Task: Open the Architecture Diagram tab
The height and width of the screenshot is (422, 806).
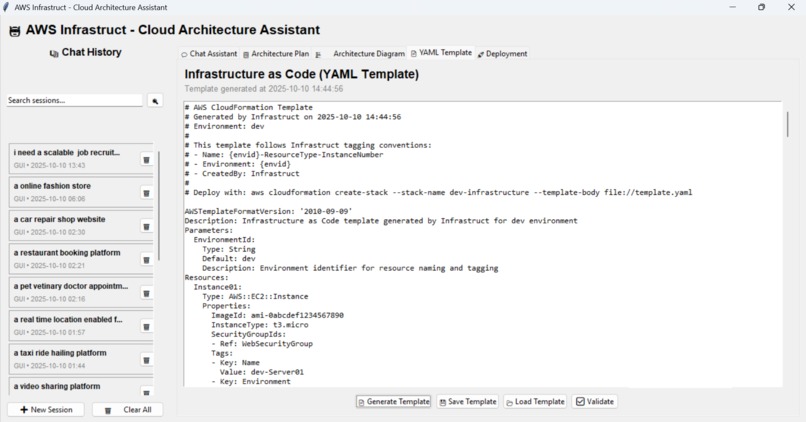Action: (360, 53)
